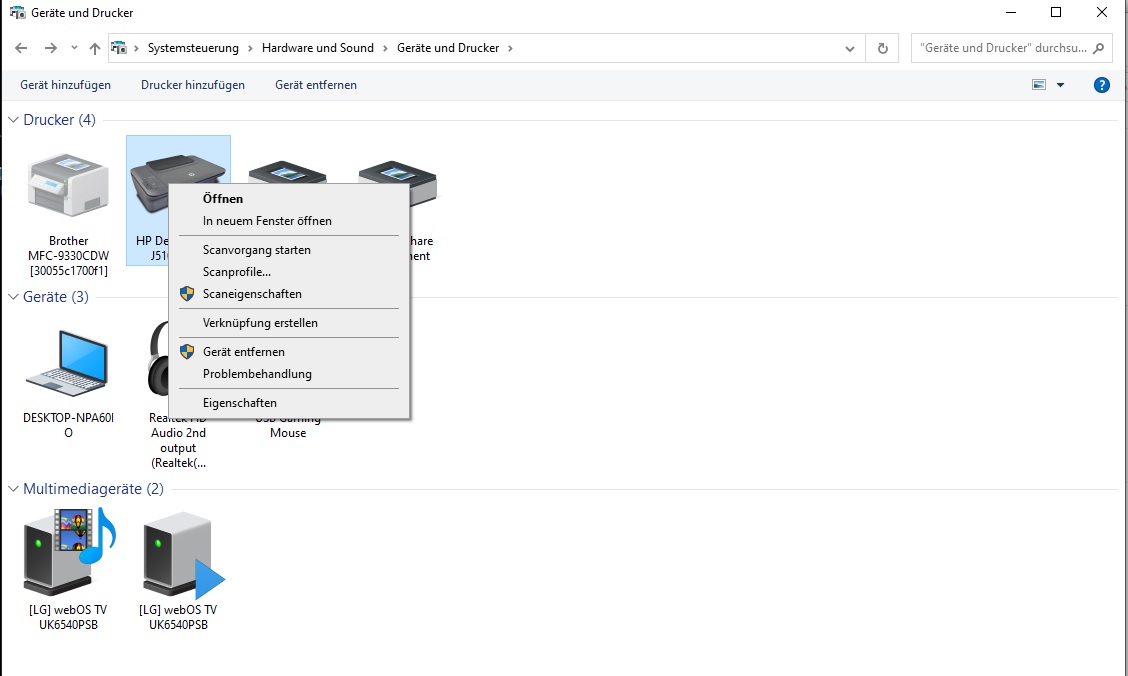Click the shield icon beside Scaneigenschaften
This screenshot has width=1128, height=676.
[x=187, y=293]
